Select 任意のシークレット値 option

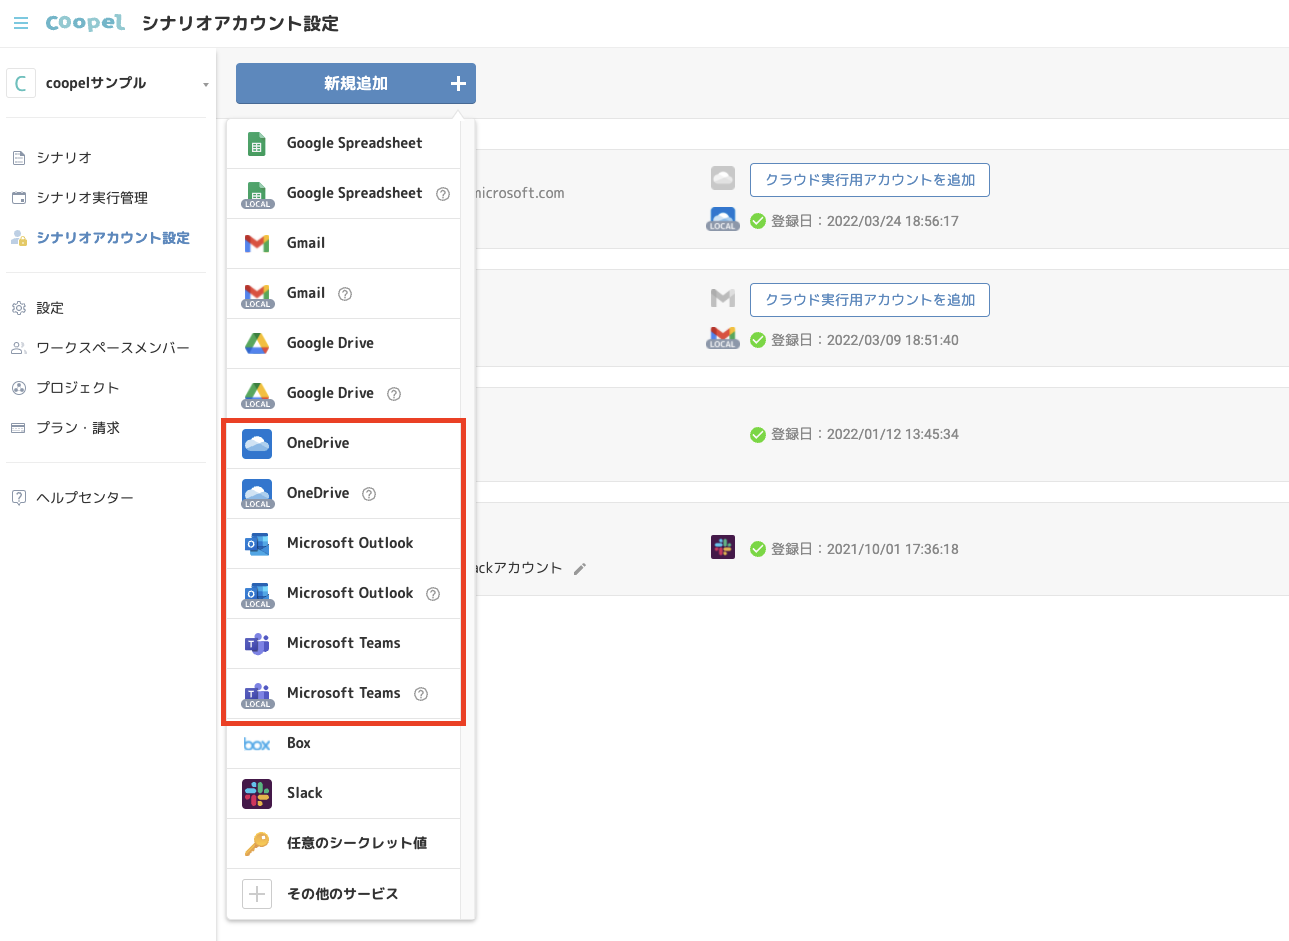[x=344, y=843]
